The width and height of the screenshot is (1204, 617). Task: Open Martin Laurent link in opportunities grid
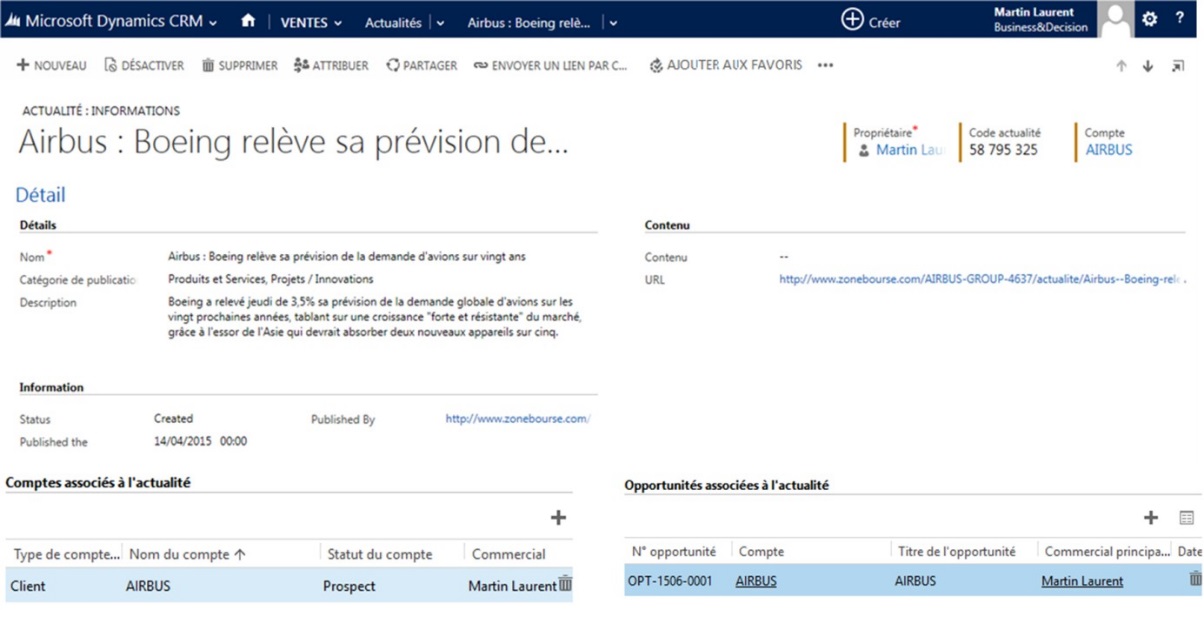pyautogui.click(x=1082, y=581)
